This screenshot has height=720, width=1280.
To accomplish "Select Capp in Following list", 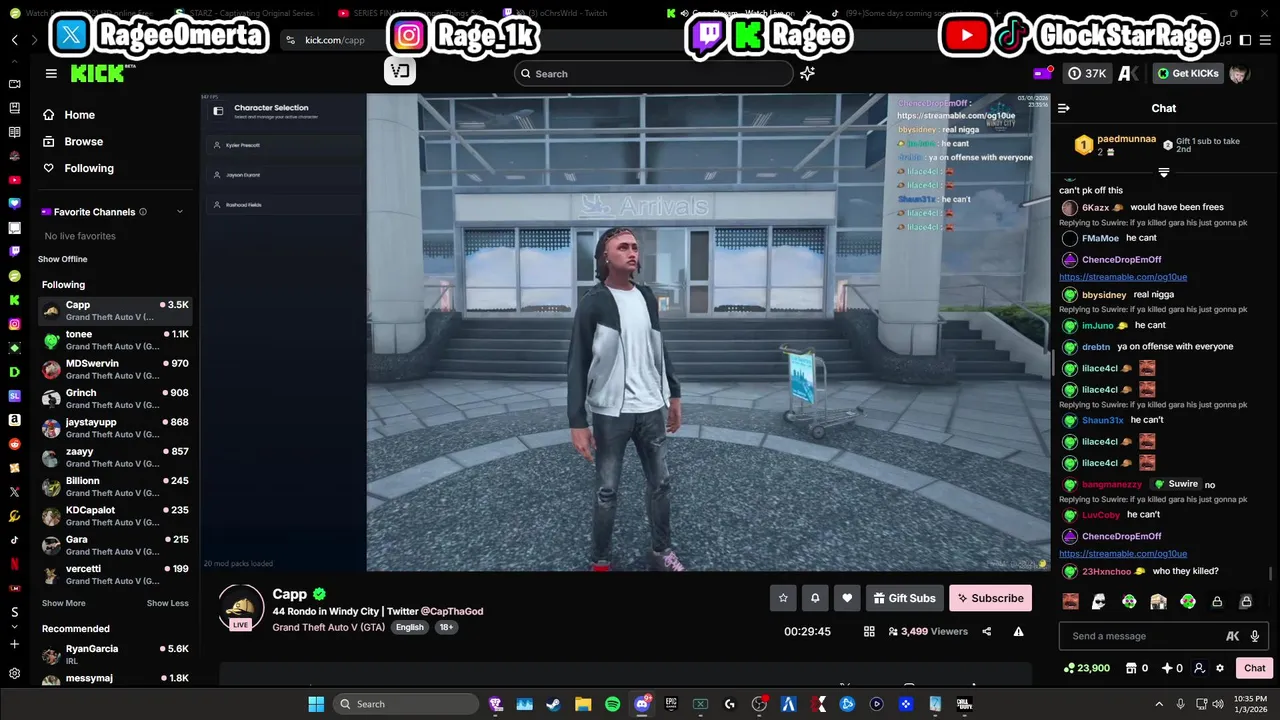I will (x=114, y=310).
